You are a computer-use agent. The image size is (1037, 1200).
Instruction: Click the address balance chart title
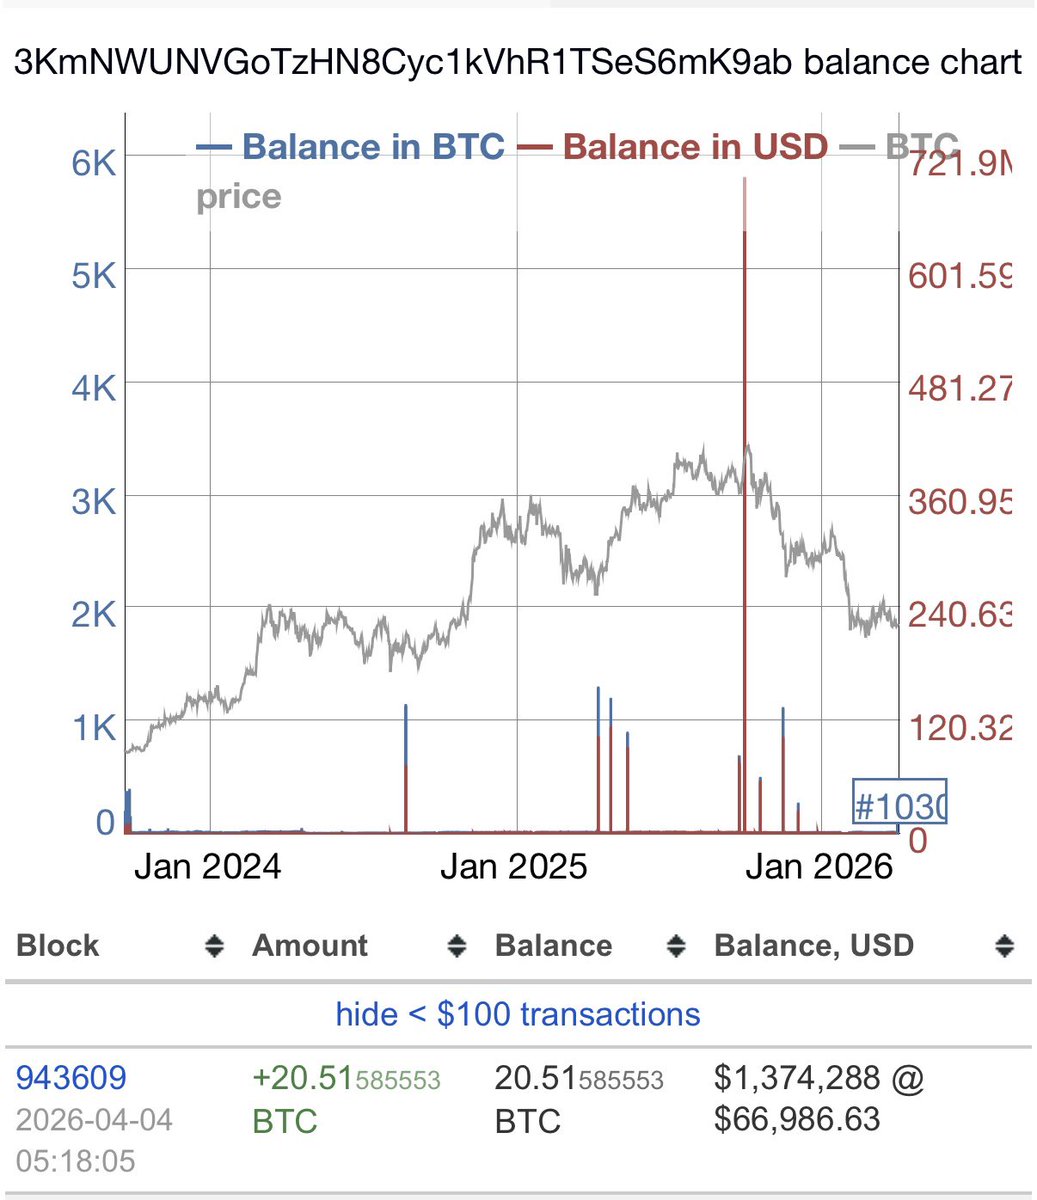click(518, 62)
